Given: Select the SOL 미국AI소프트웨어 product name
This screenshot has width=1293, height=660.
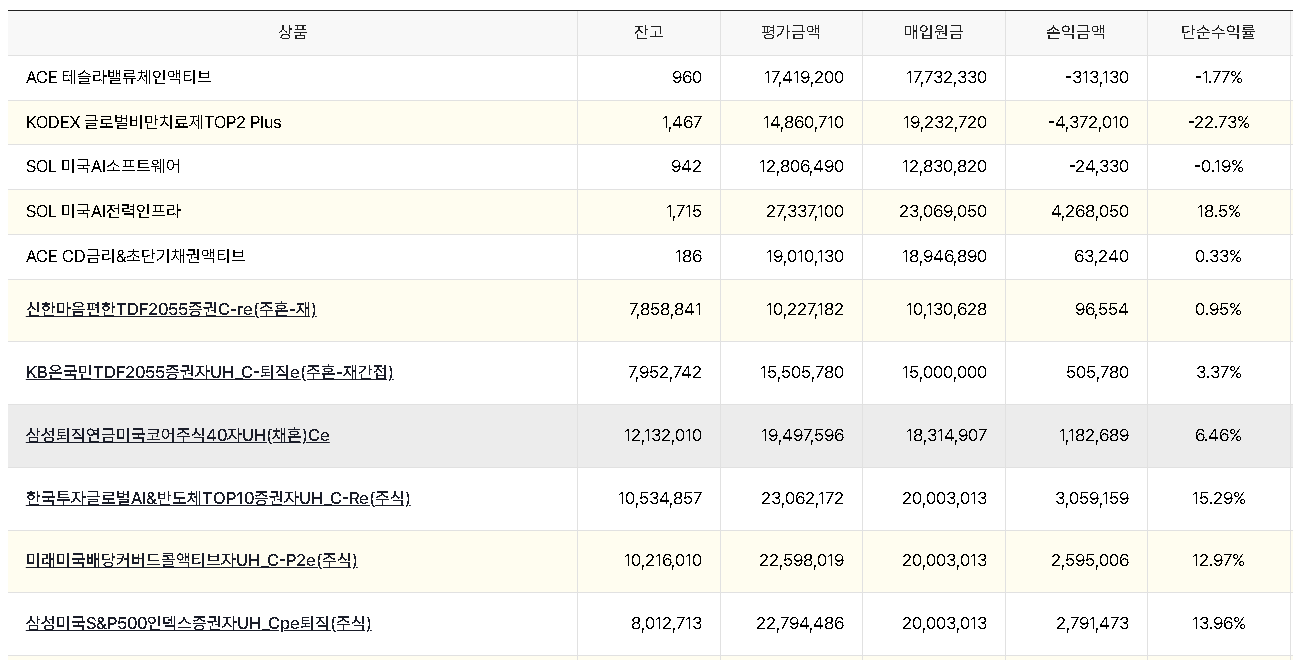Looking at the screenshot, I should 104,166.
